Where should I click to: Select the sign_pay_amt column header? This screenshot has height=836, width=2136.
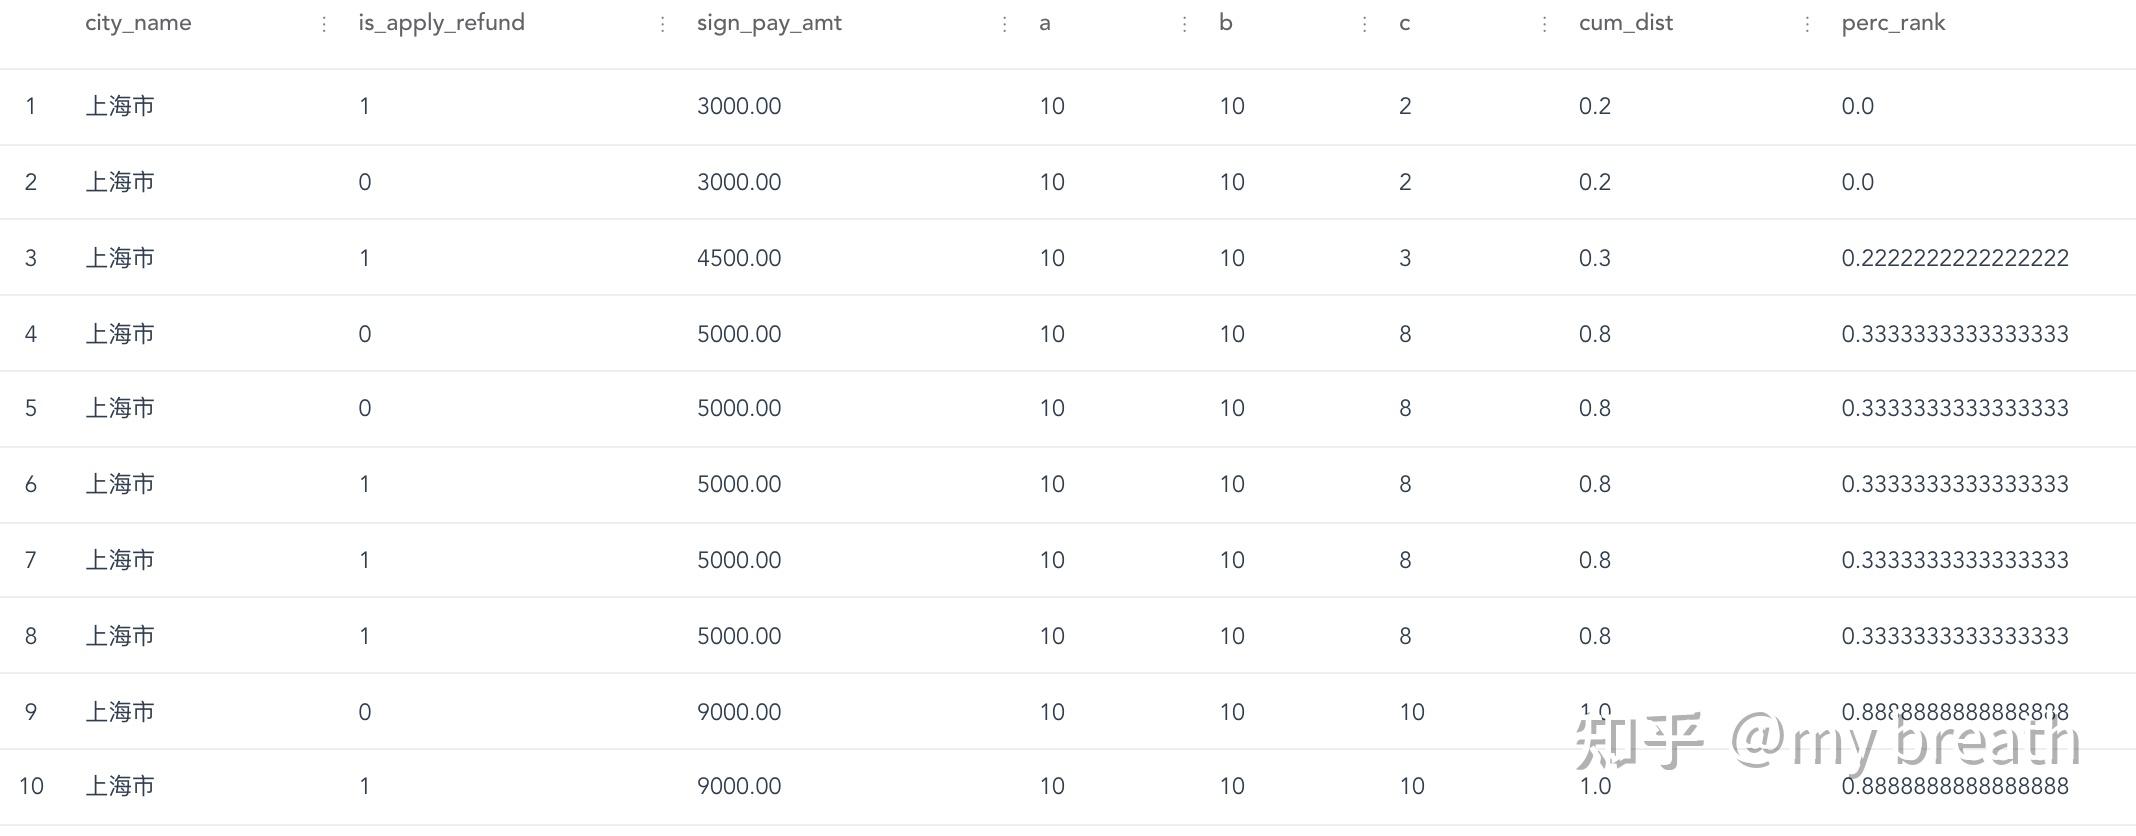[x=769, y=23]
